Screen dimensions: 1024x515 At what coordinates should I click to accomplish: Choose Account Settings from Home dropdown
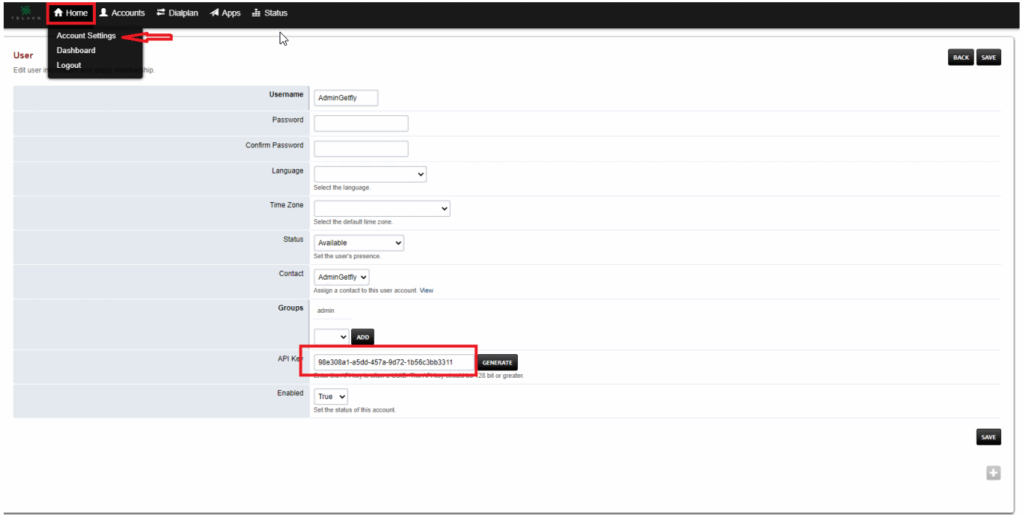click(86, 36)
